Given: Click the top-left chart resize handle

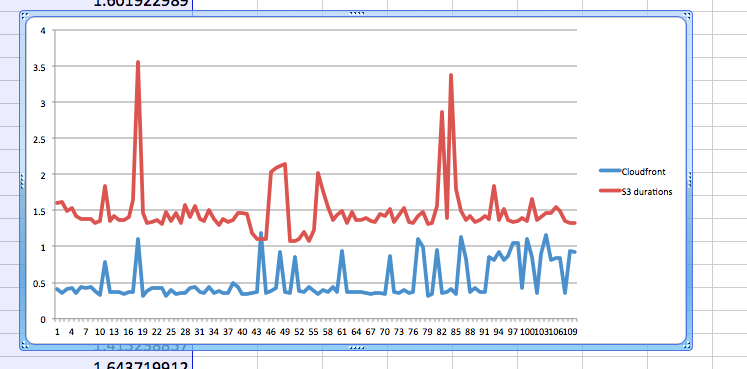Looking at the screenshot, I should coord(25,16).
